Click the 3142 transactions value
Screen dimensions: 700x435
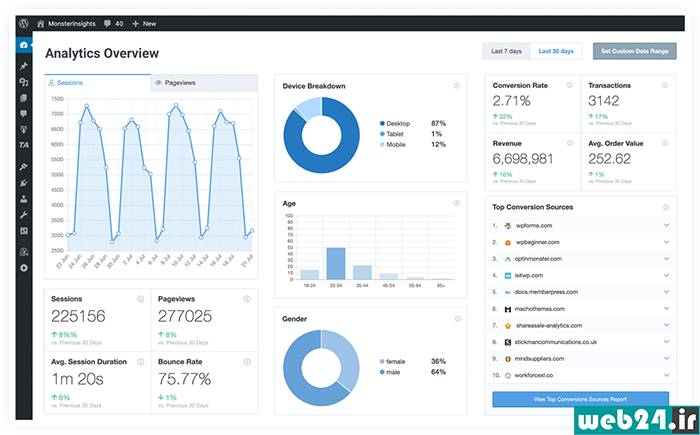tap(604, 101)
